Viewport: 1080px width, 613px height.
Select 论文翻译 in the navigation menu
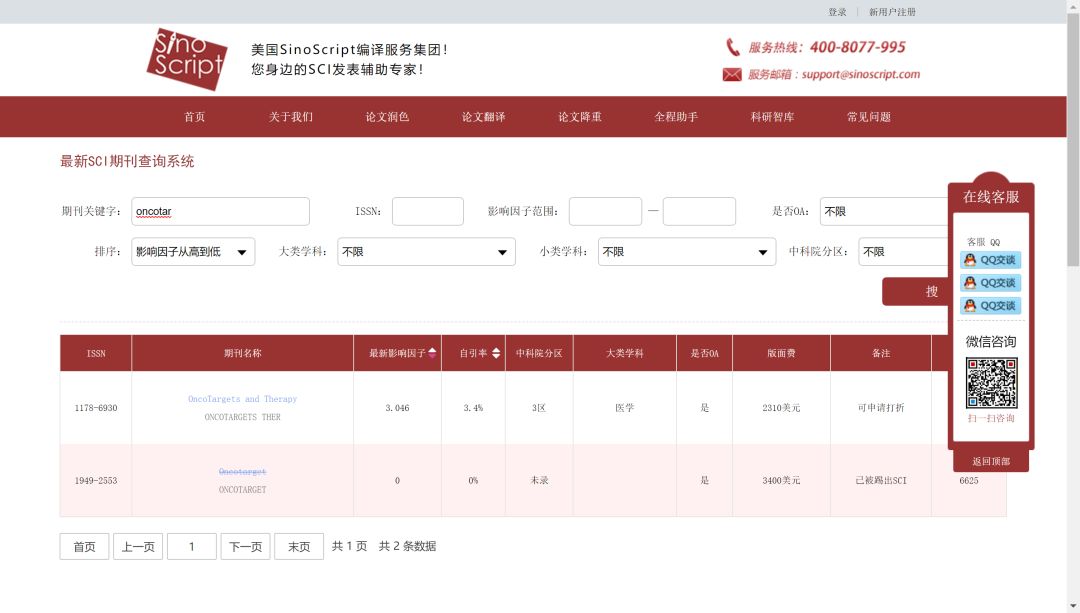point(482,116)
